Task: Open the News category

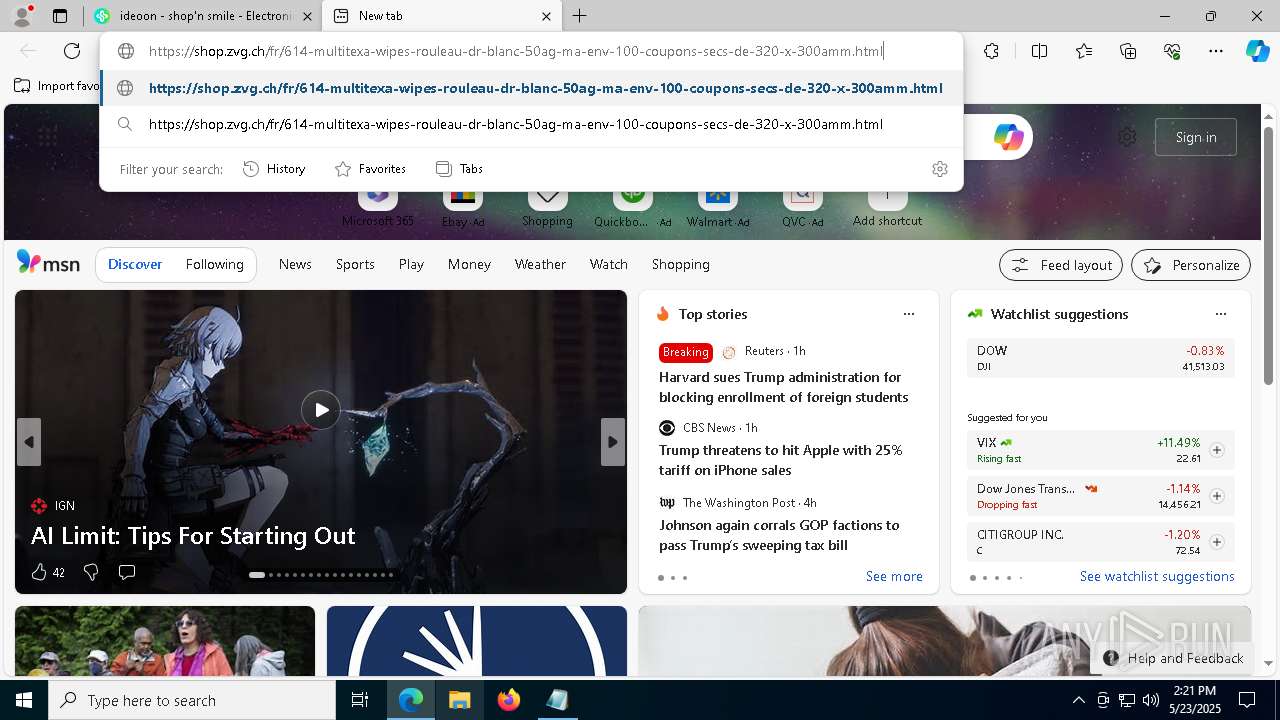Action: [295, 264]
